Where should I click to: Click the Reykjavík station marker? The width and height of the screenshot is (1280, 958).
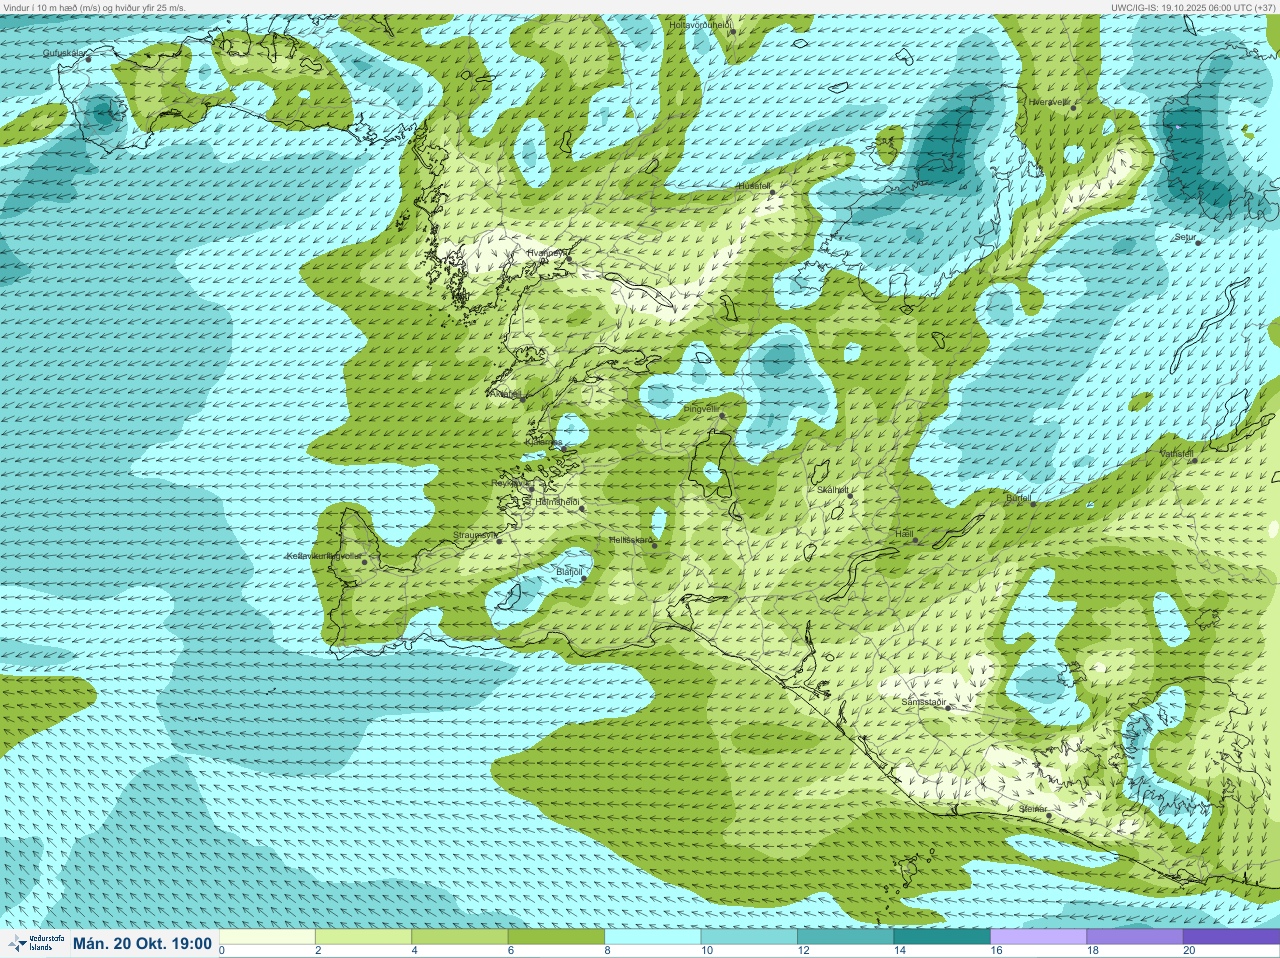coord(534,488)
